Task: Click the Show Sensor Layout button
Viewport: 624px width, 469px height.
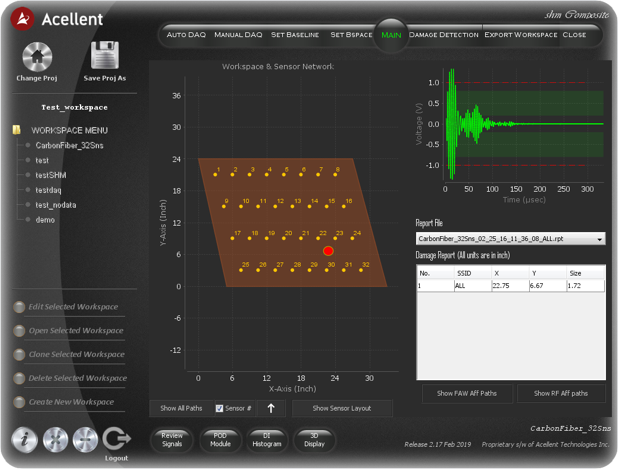Action: tap(342, 409)
